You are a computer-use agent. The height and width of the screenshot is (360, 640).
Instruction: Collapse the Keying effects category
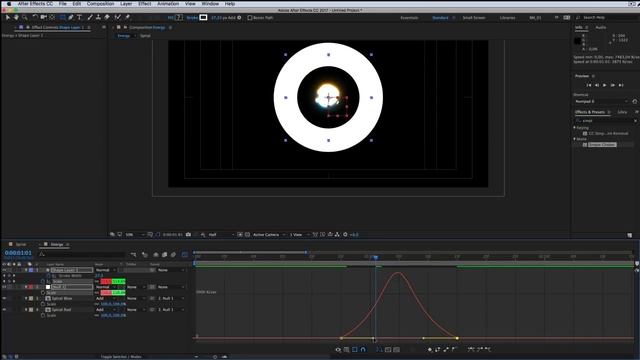575,128
